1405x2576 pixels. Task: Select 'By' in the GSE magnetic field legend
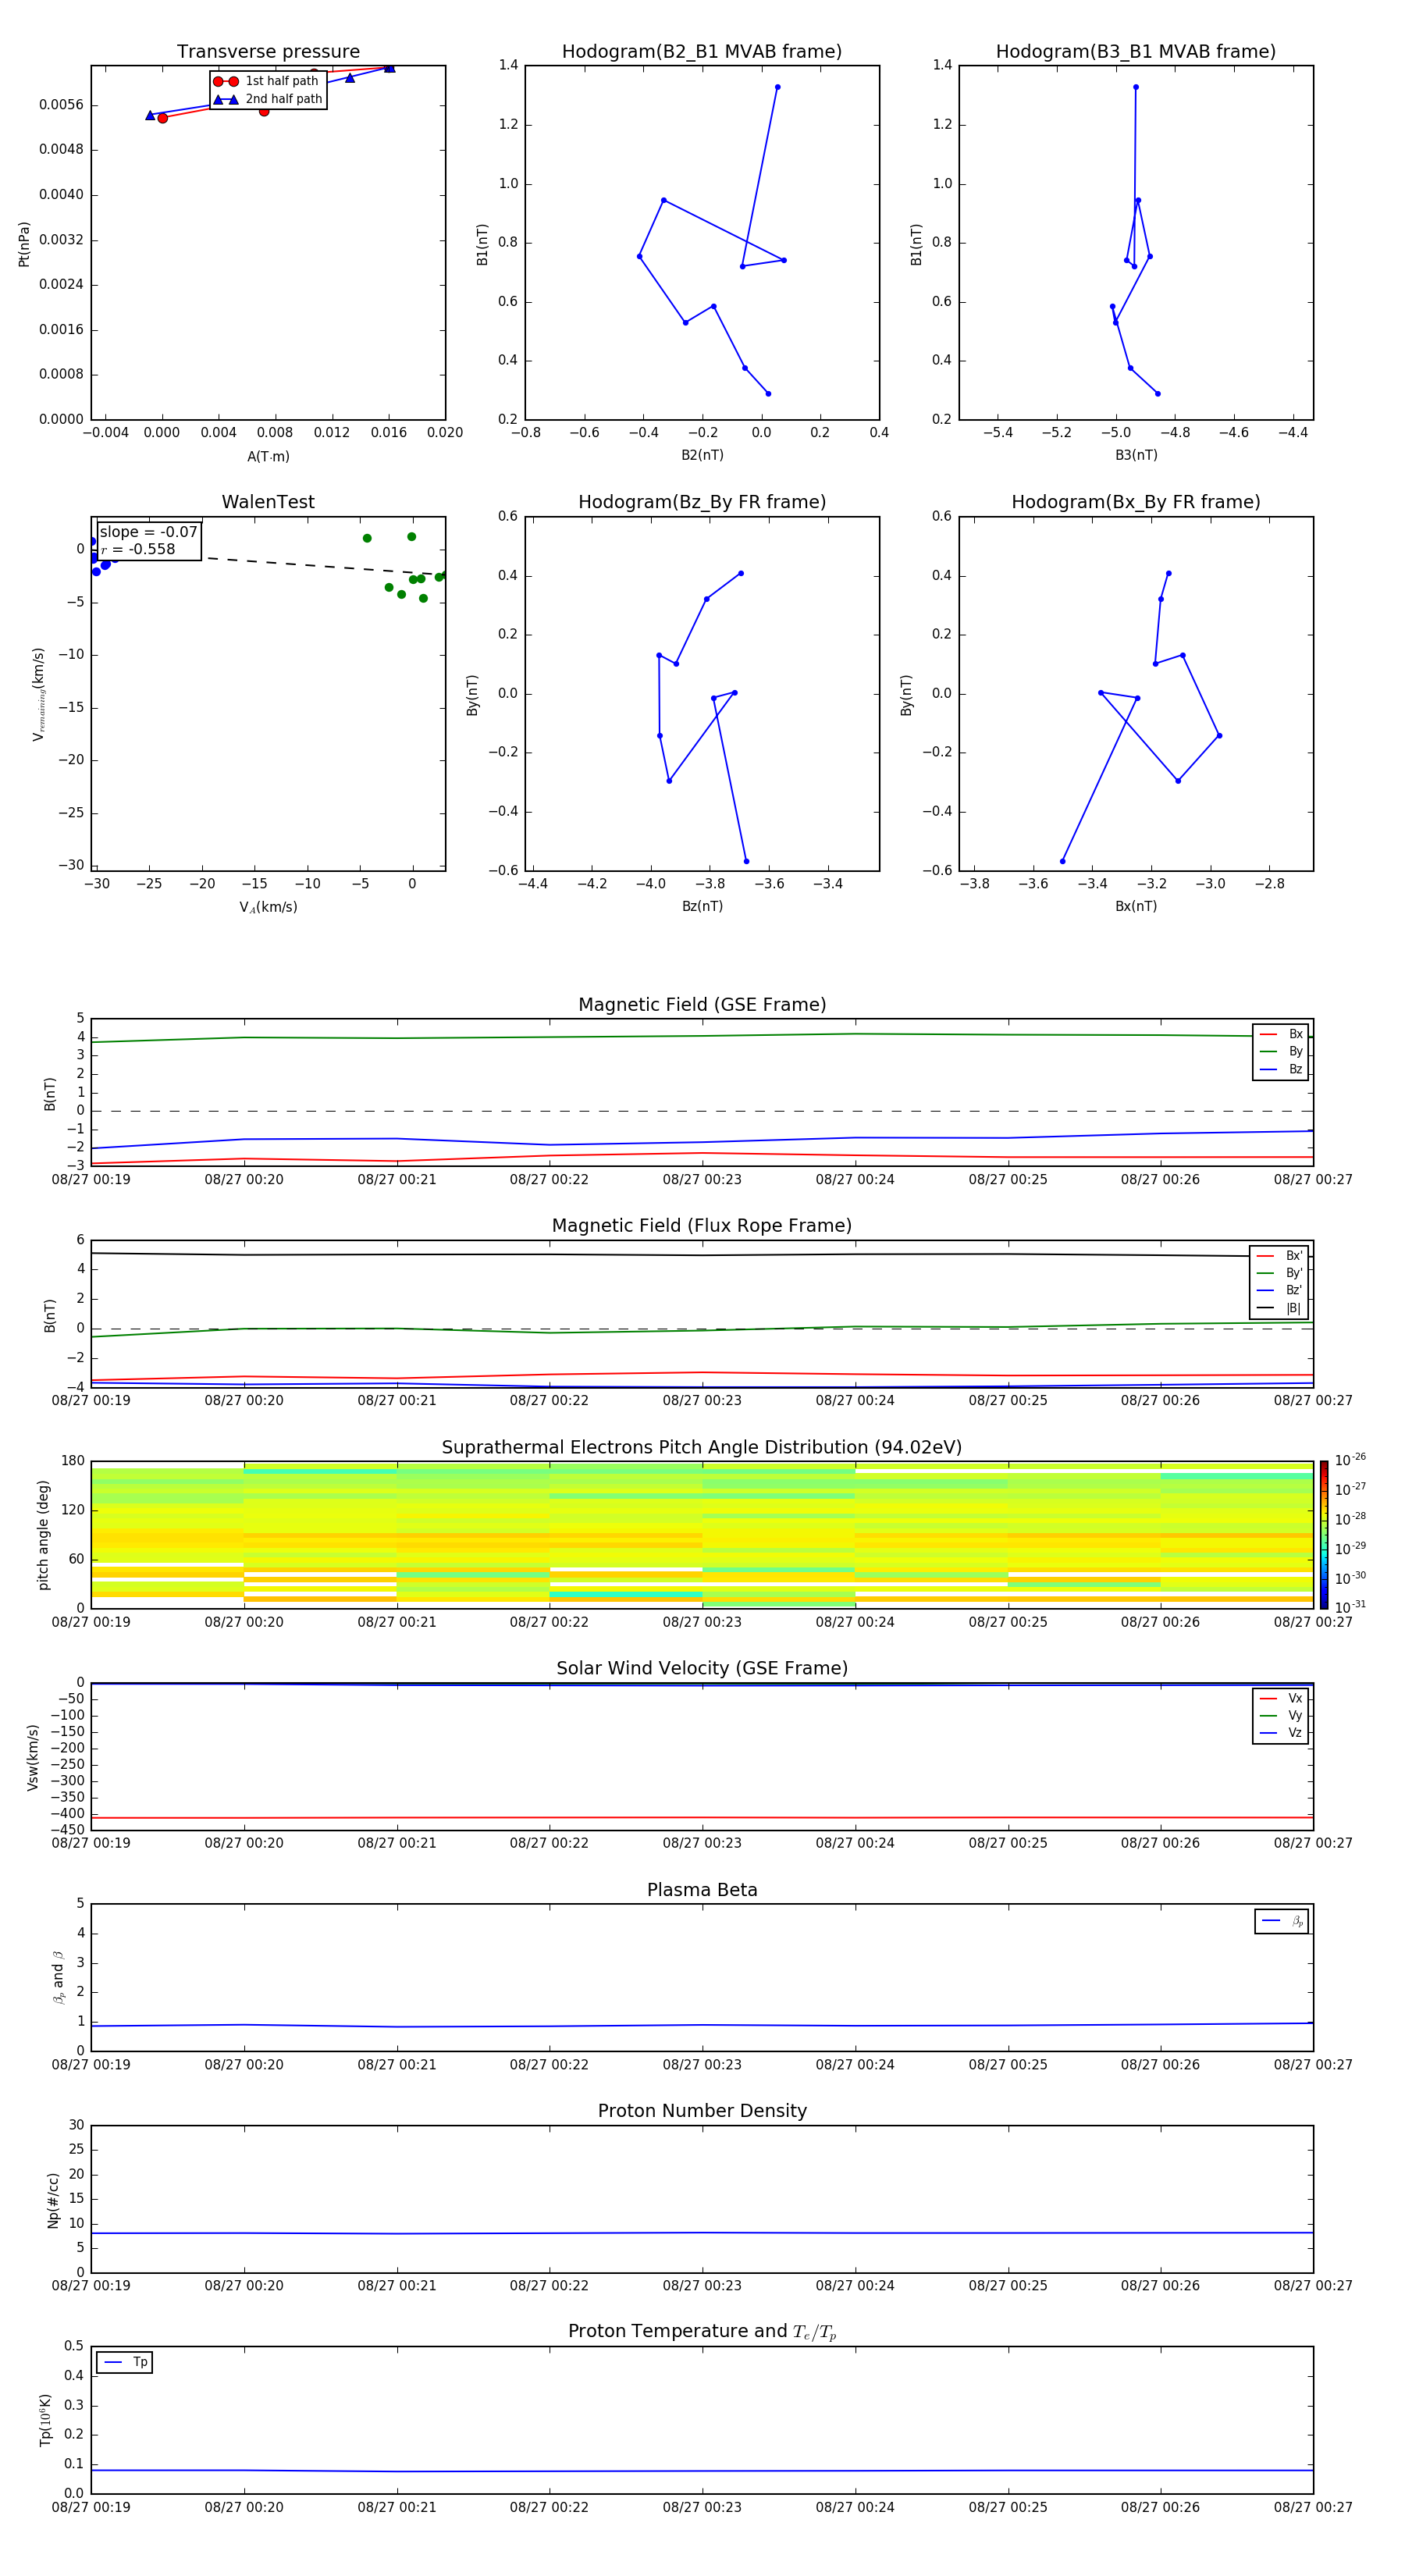coord(1281,1051)
